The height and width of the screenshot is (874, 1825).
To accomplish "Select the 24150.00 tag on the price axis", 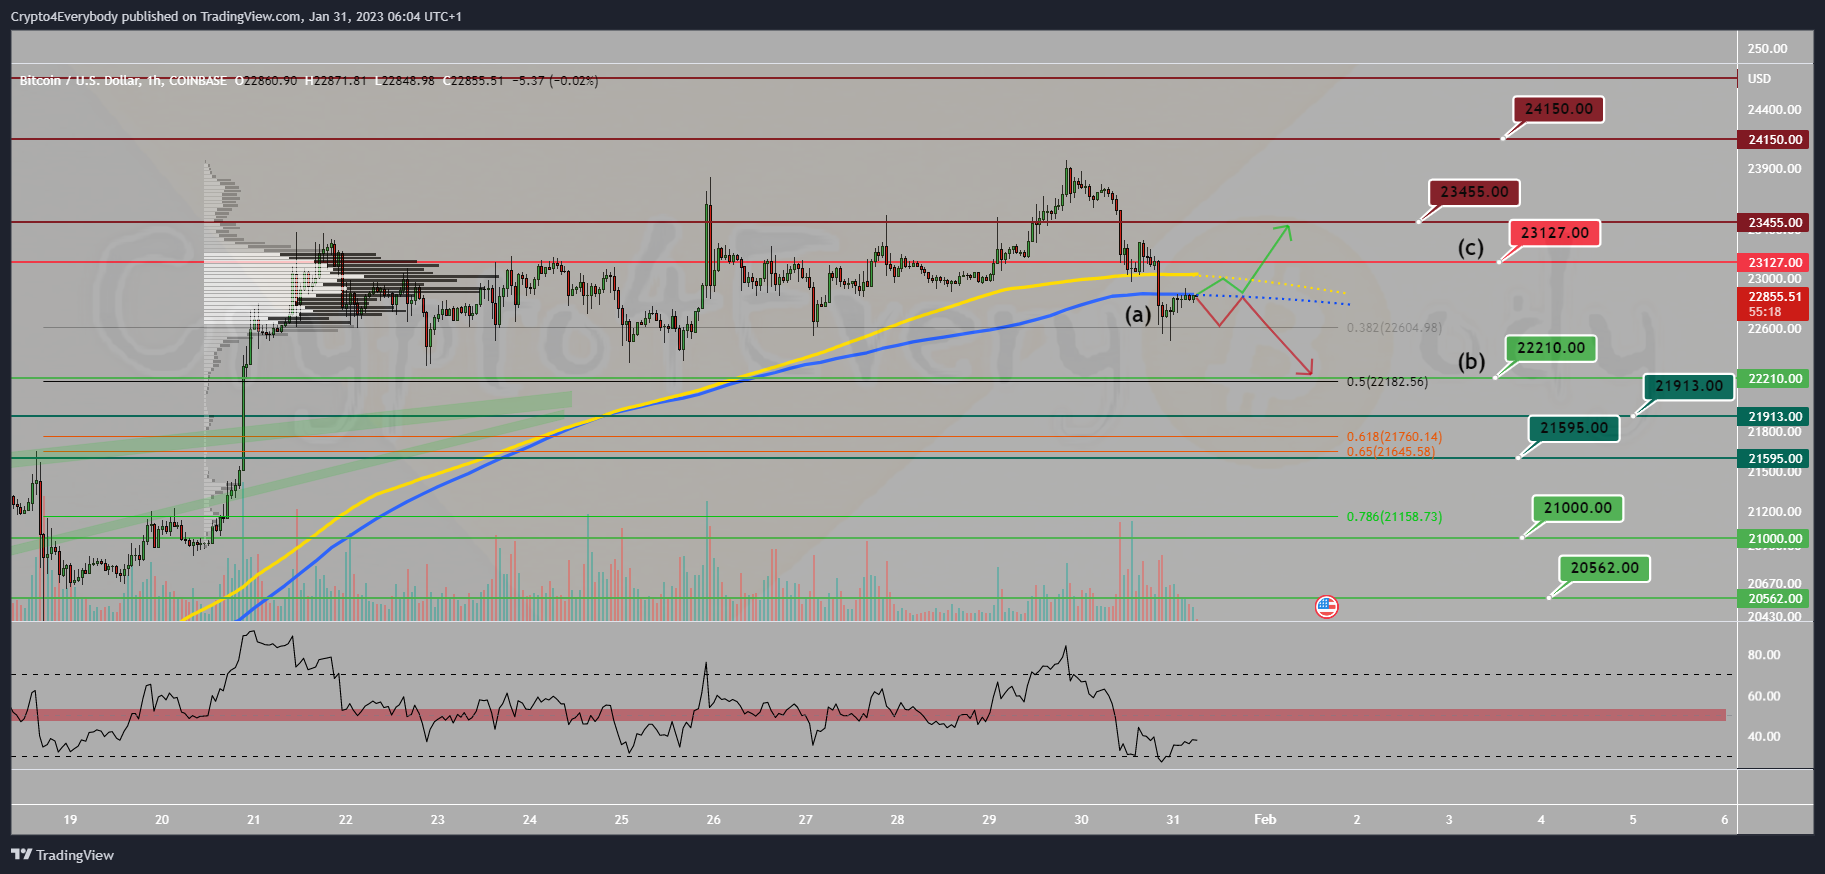I will (1775, 140).
